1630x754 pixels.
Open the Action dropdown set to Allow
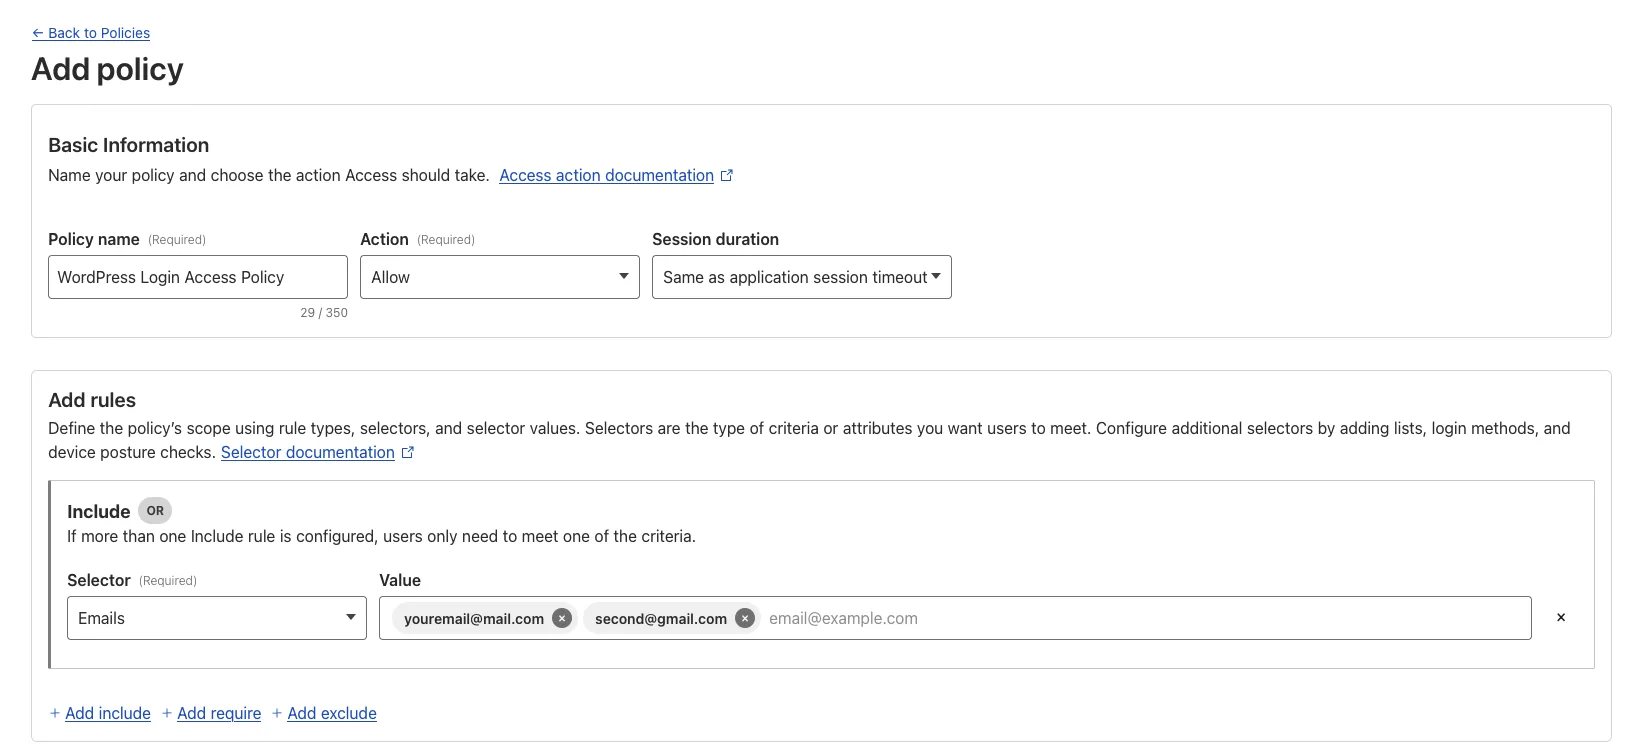coord(500,277)
